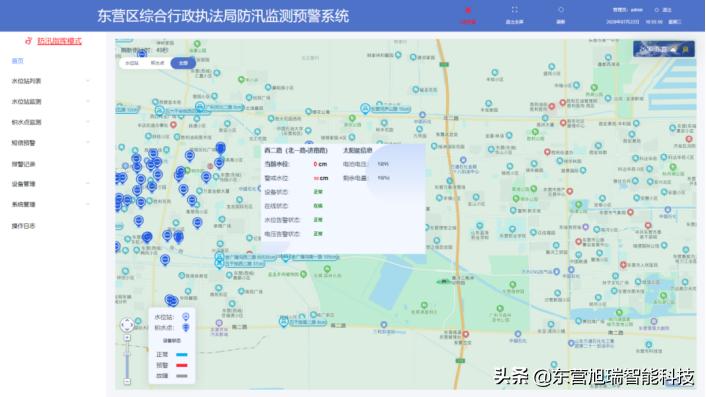This screenshot has width=706, height=397.
Task: Click the 当前水位 value 0 cm
Action: [320, 164]
